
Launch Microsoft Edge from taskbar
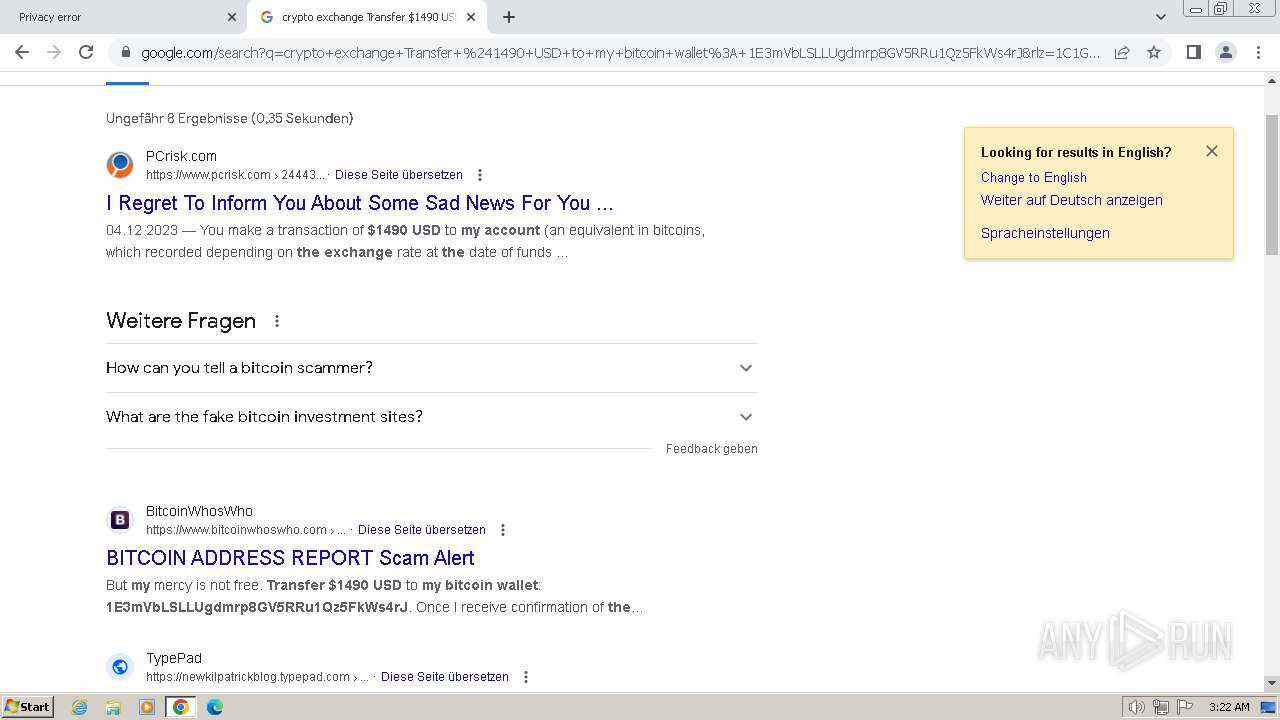(215, 707)
